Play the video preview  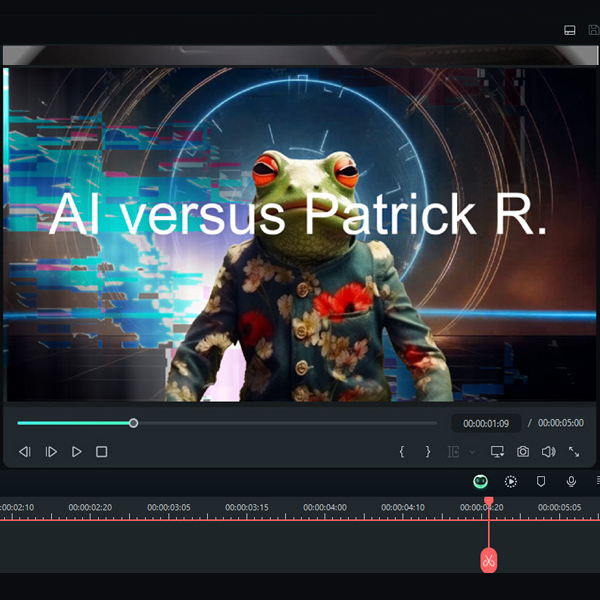[77, 452]
